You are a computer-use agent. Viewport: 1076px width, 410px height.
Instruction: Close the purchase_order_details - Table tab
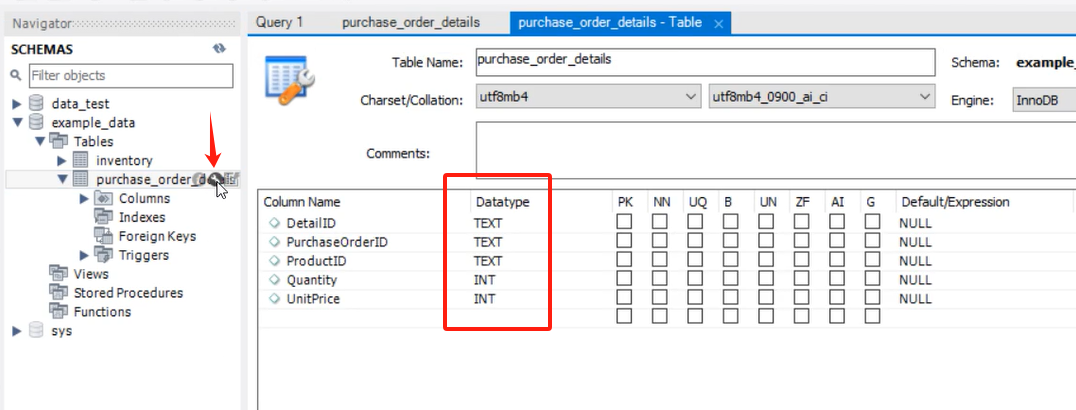(x=717, y=23)
